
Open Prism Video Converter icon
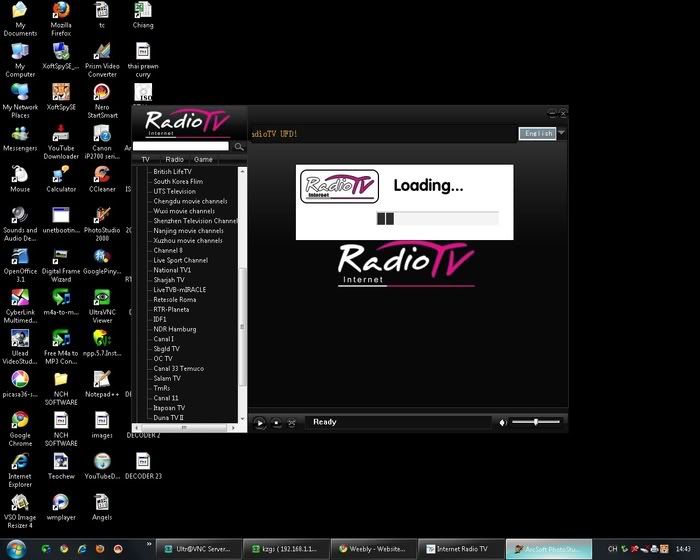pos(102,60)
